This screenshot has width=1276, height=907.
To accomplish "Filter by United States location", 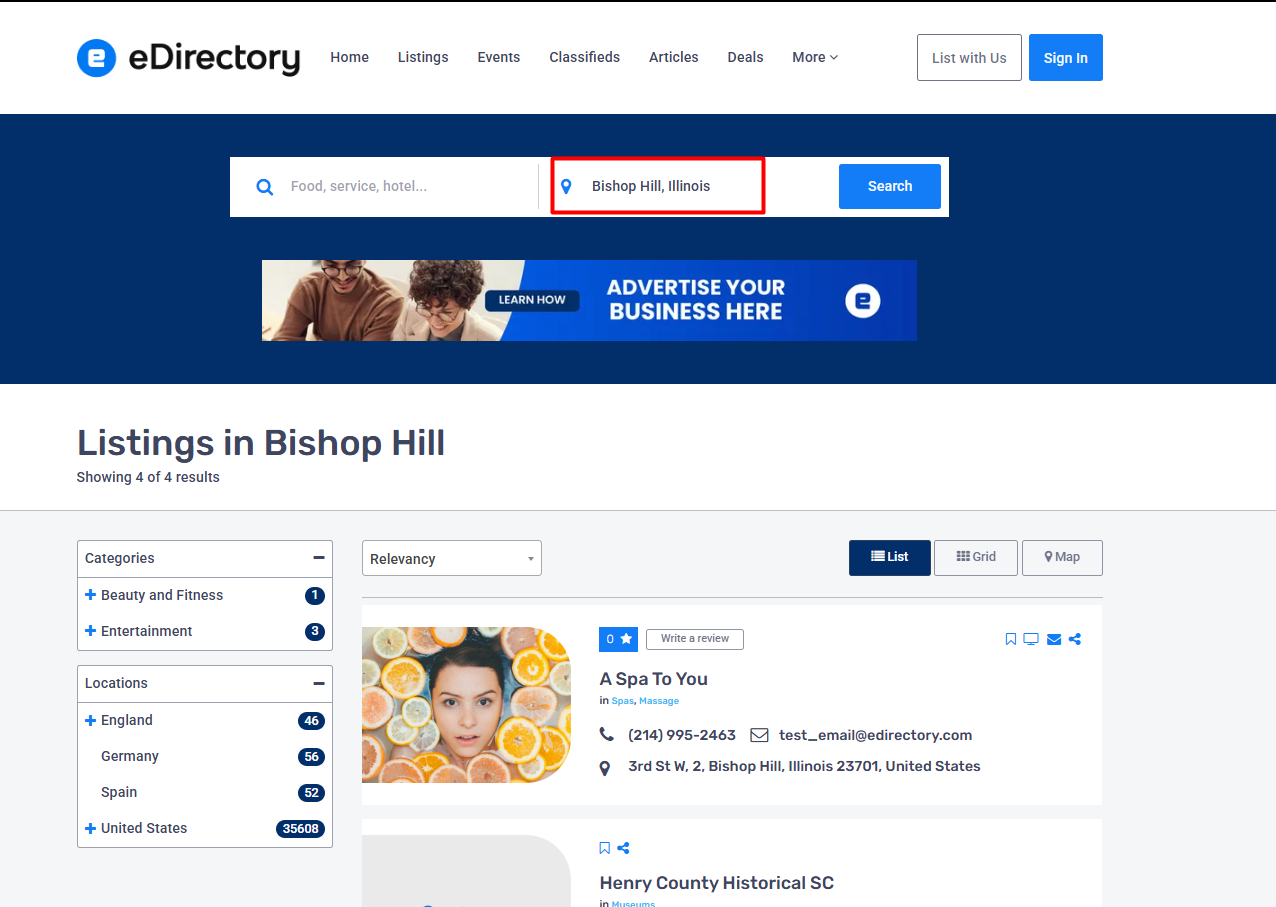I will pyautogui.click(x=144, y=828).
